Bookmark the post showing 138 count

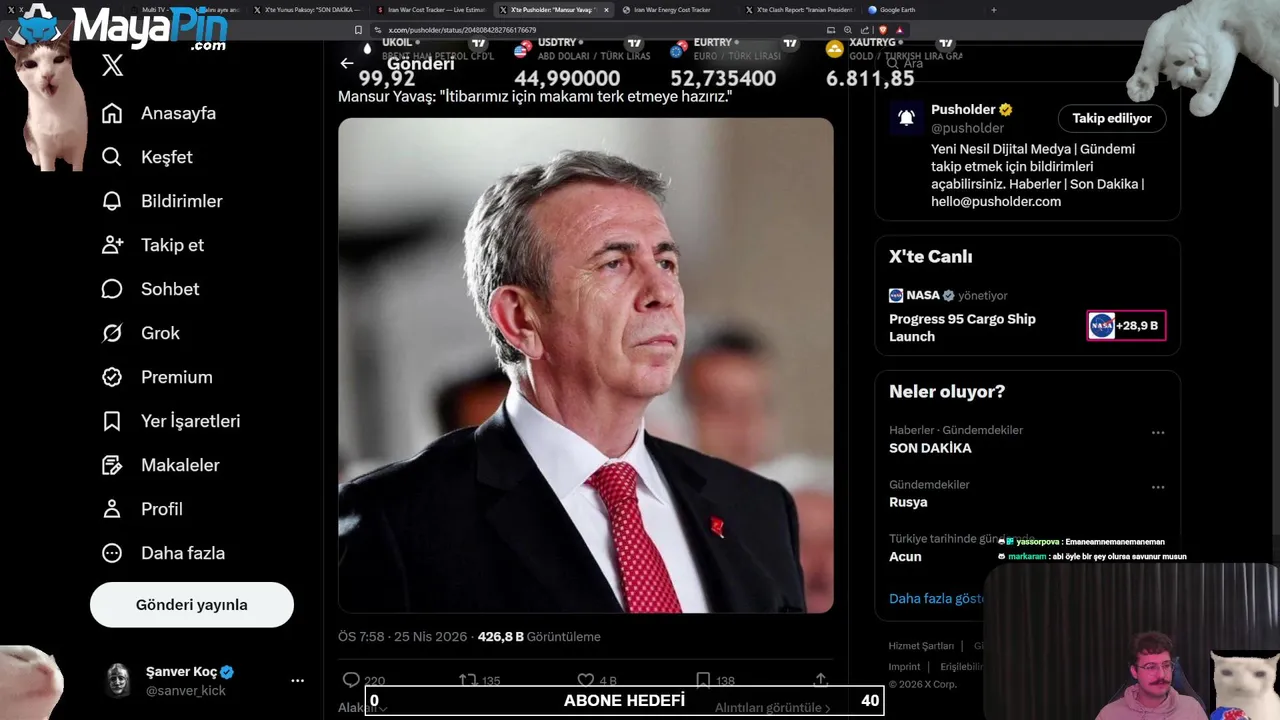click(703, 680)
